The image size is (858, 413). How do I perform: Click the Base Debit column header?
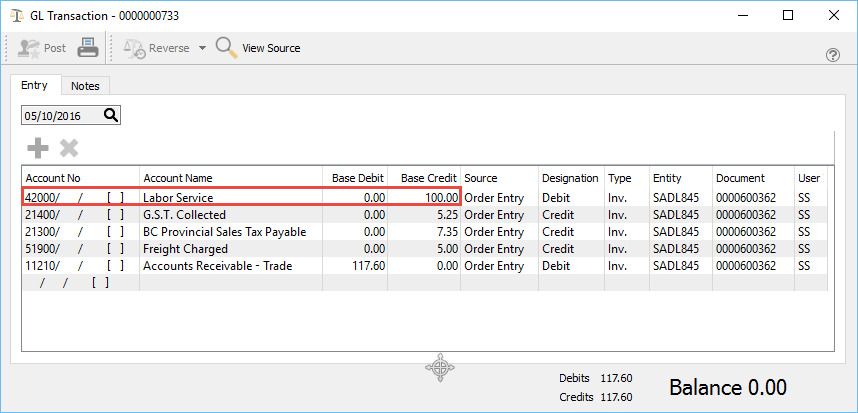tap(355, 178)
